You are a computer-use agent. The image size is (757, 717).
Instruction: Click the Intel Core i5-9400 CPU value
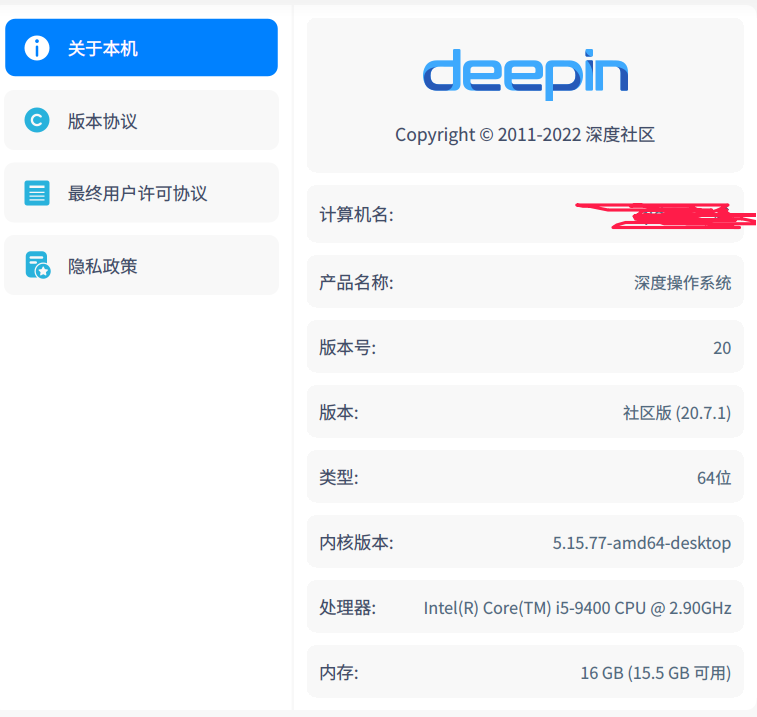click(577, 608)
